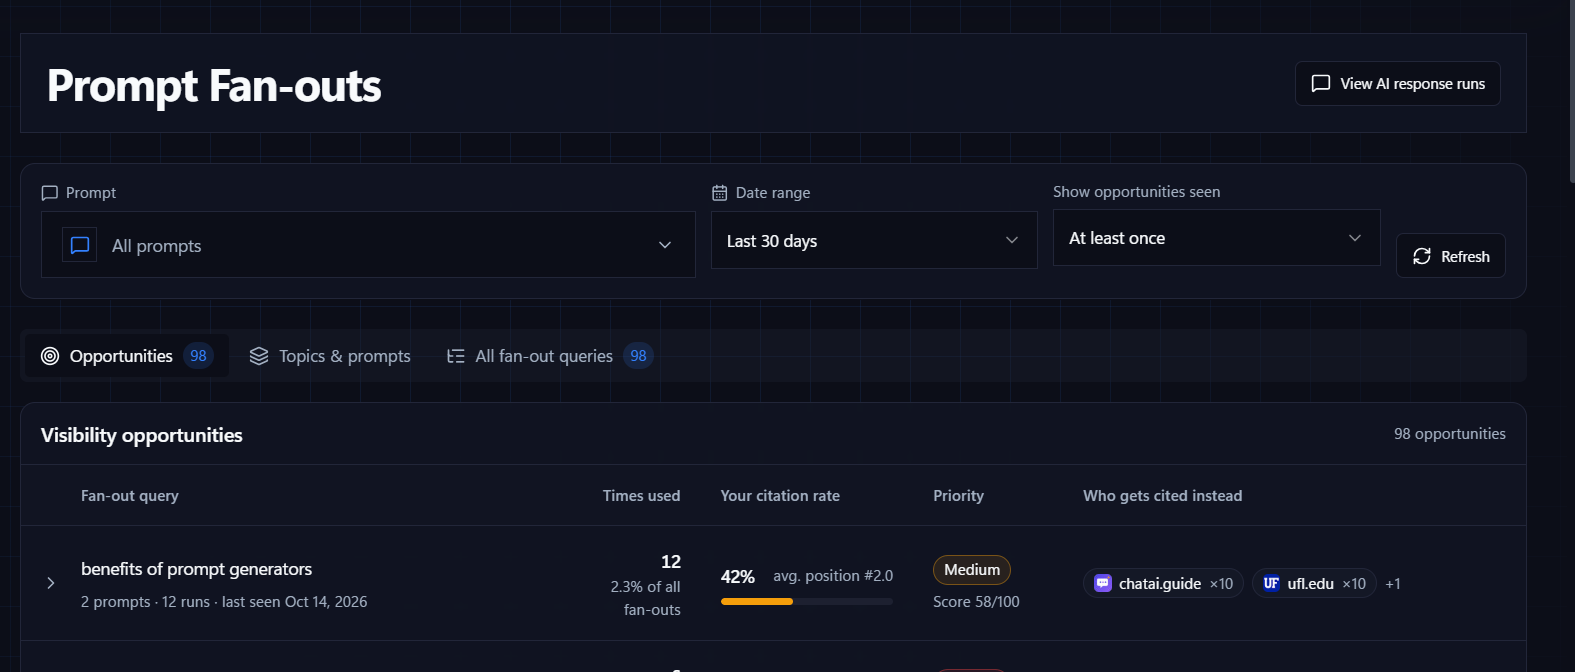Click the layers icon on Topics & prompts
This screenshot has height=672, width=1575.
point(259,356)
